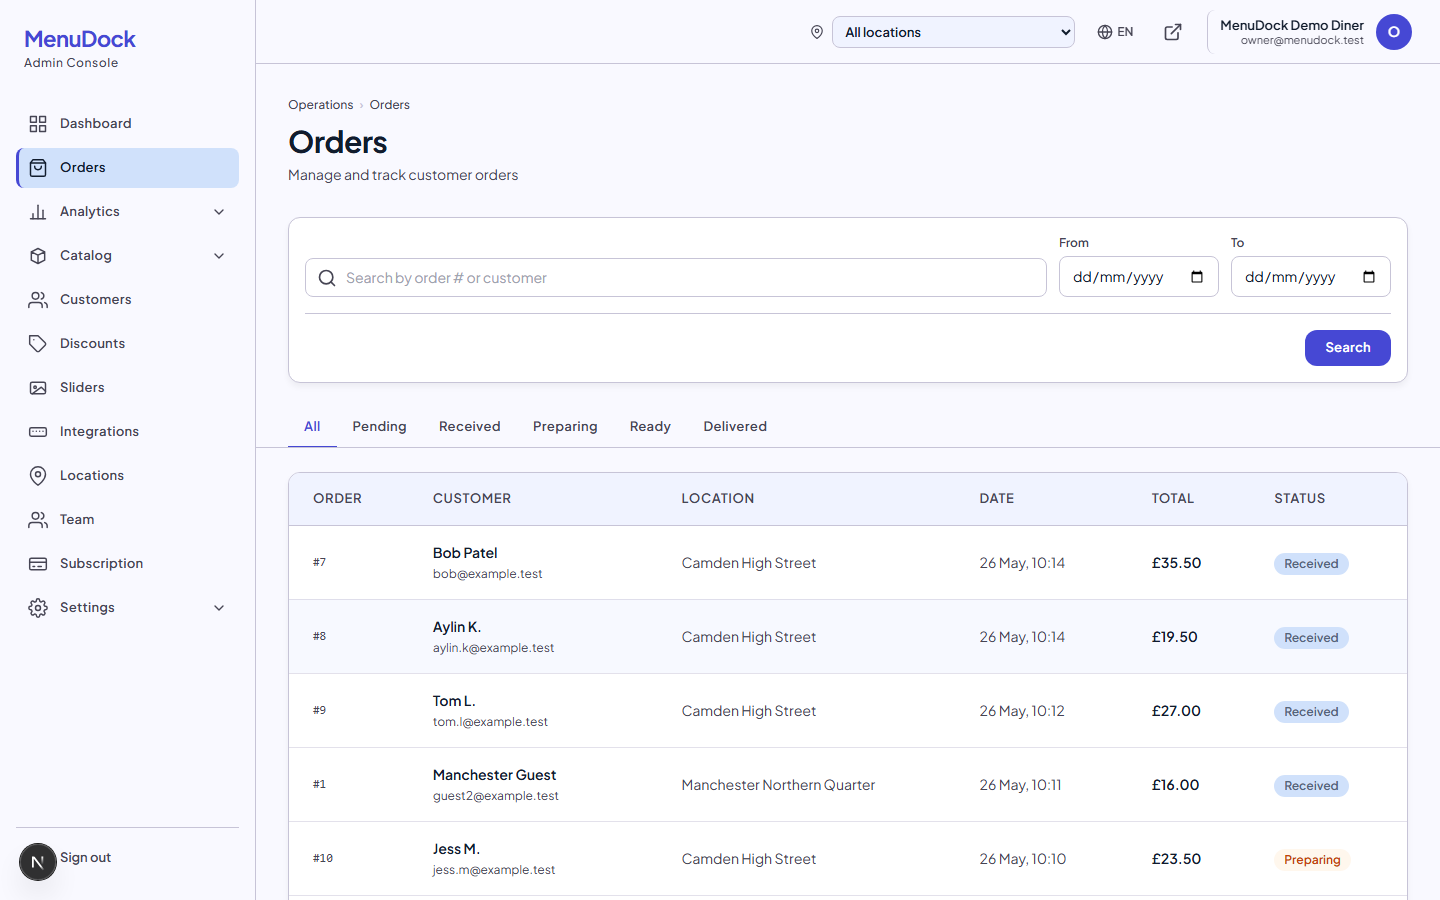Click the globe language icon
The image size is (1440, 900).
click(1105, 32)
